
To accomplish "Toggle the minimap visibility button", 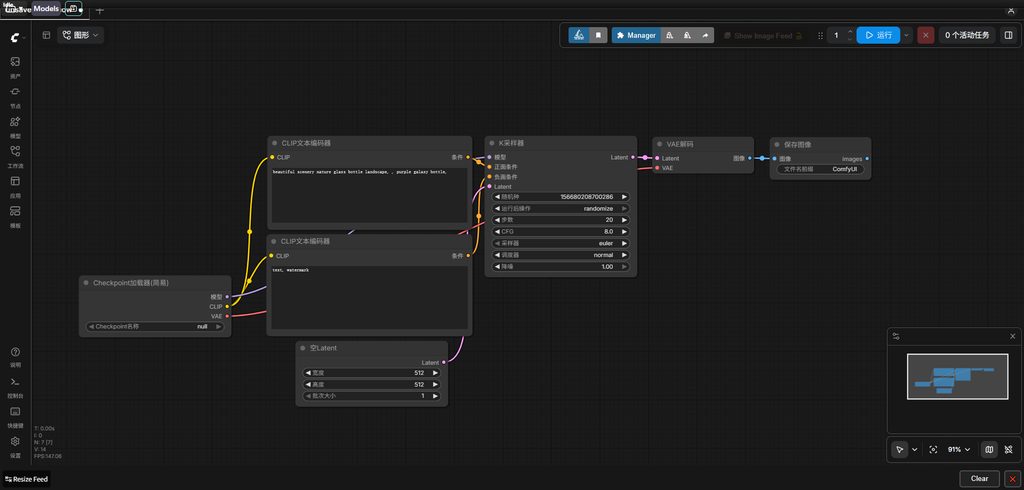I will pos(989,449).
